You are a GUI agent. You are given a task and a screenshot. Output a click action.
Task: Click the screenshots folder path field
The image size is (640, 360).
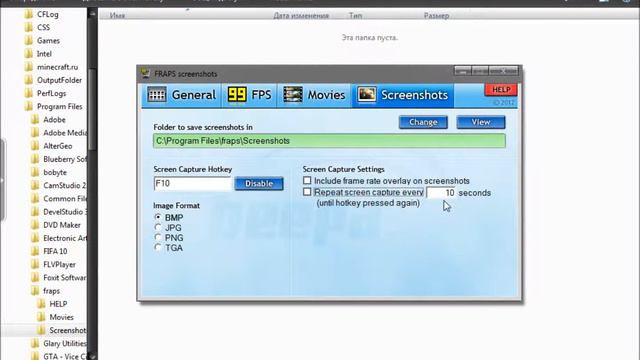(x=329, y=141)
